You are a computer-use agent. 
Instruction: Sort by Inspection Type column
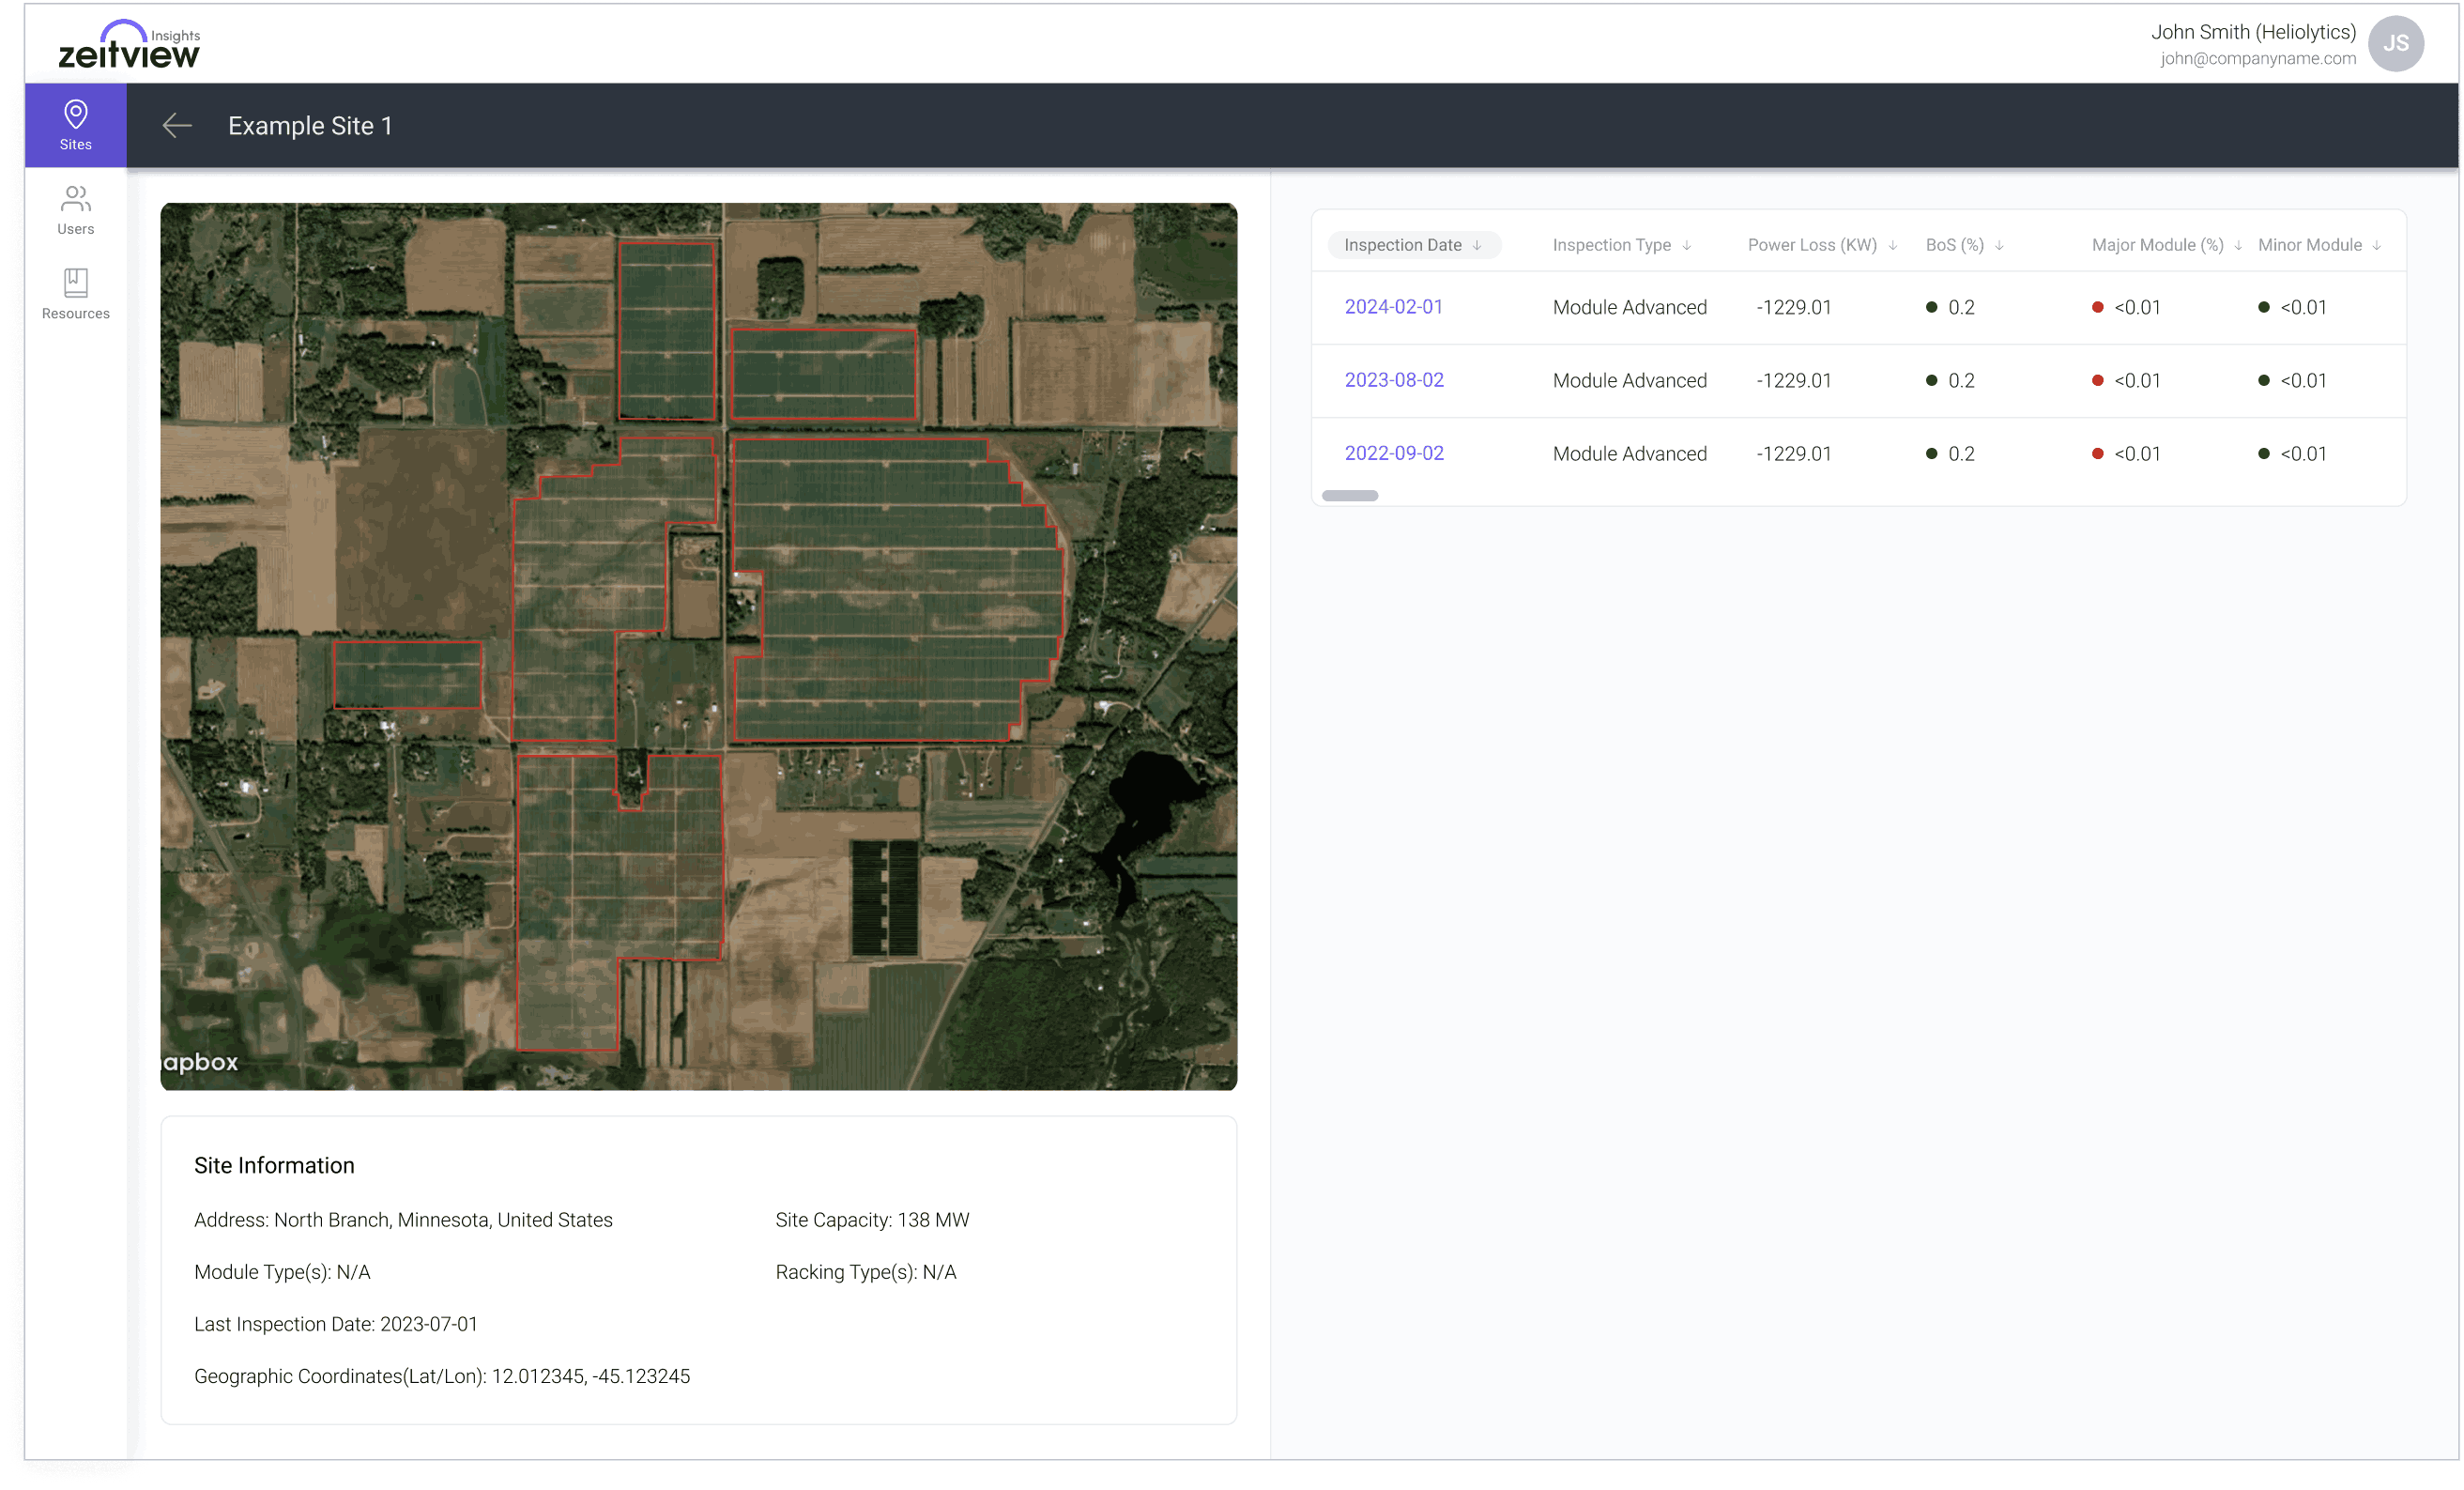click(x=1621, y=245)
